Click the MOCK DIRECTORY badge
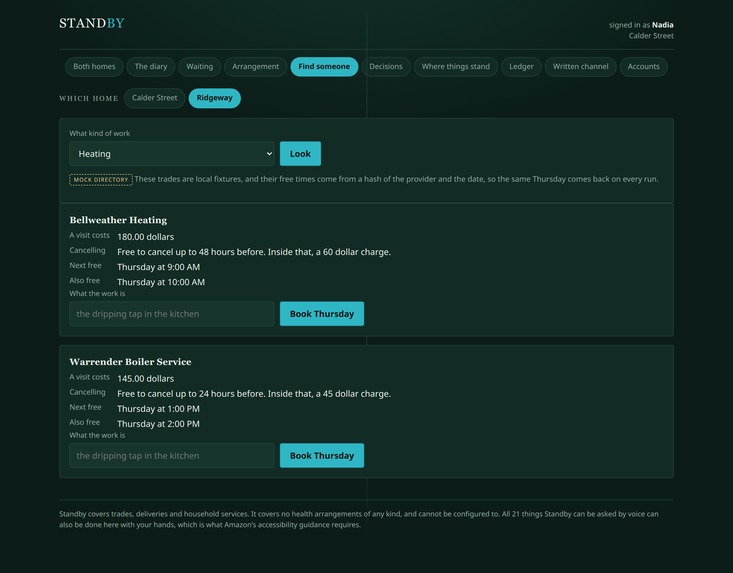This screenshot has height=573, width=733. [101, 179]
